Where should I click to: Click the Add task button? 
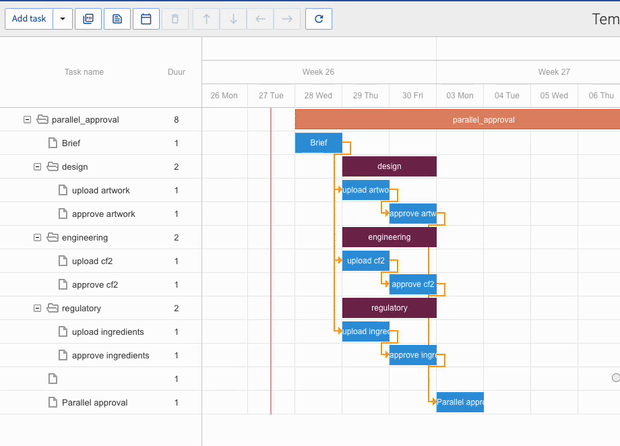pyautogui.click(x=29, y=19)
